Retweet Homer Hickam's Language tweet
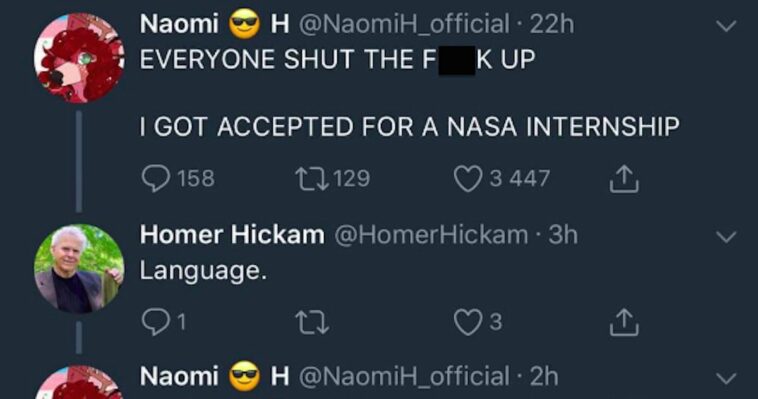Screen dimensions: 758x399 (312, 322)
